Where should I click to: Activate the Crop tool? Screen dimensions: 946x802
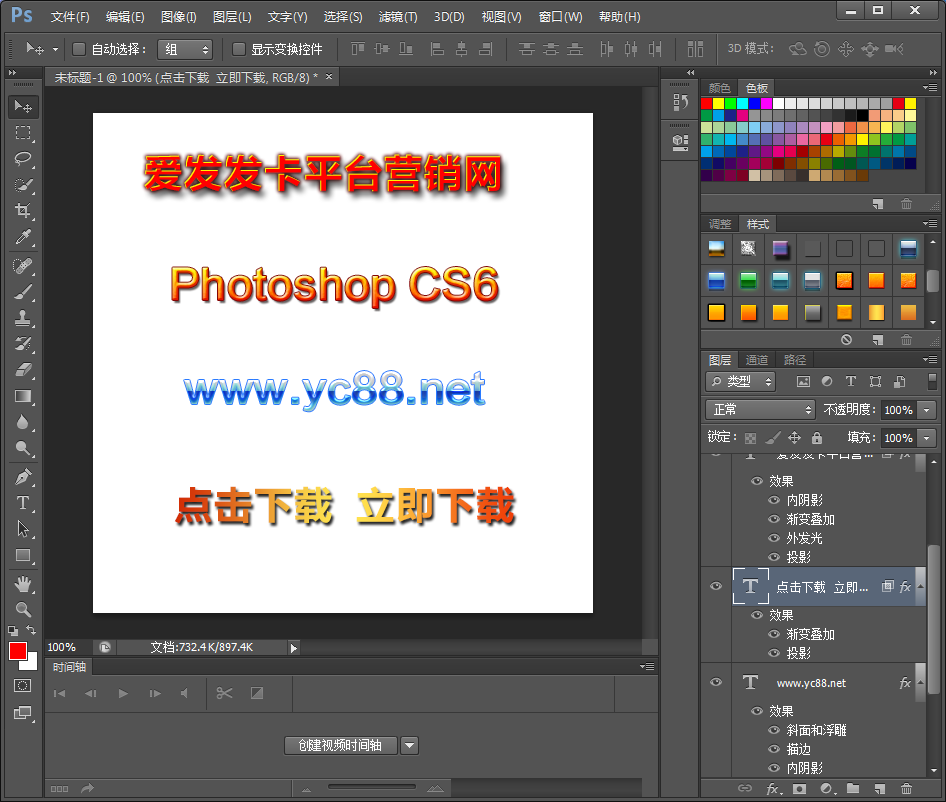click(x=23, y=211)
